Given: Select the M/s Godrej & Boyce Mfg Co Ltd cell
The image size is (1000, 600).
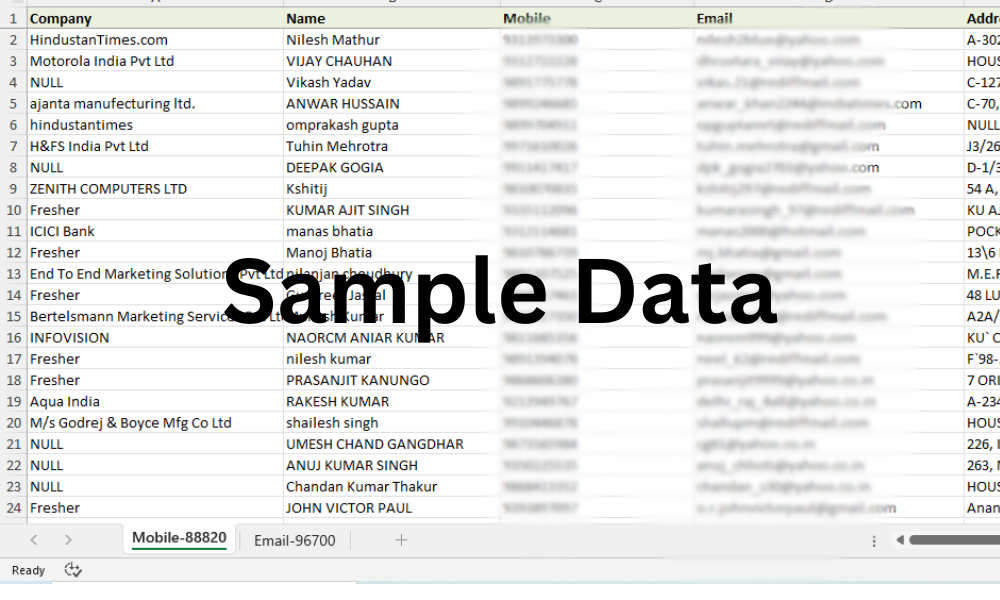Looking at the screenshot, I should tap(155, 423).
